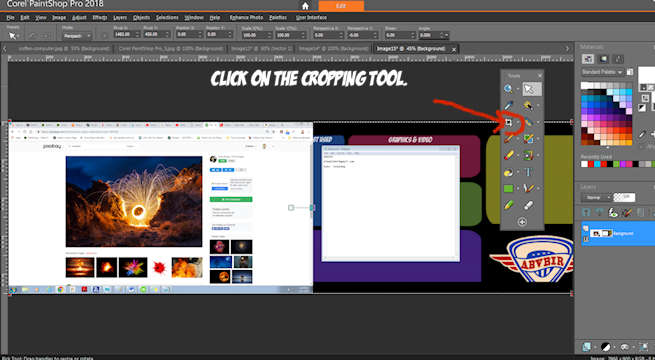Image resolution: width=655 pixels, height=360 pixels.
Task: Open the Standard Palette dropdown
Action: (602, 72)
